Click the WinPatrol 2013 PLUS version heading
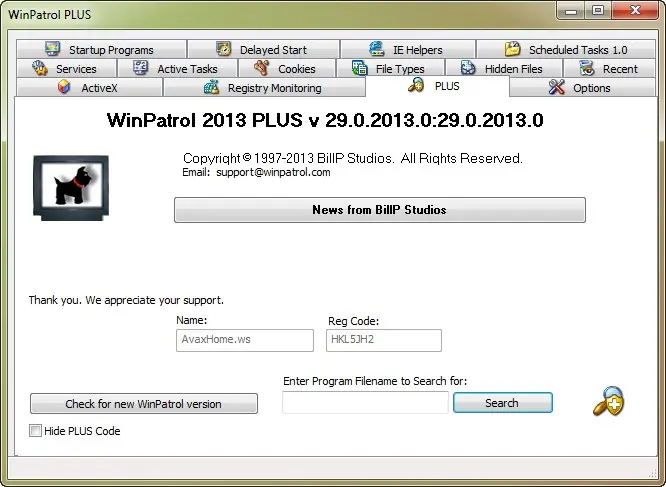 (325, 120)
